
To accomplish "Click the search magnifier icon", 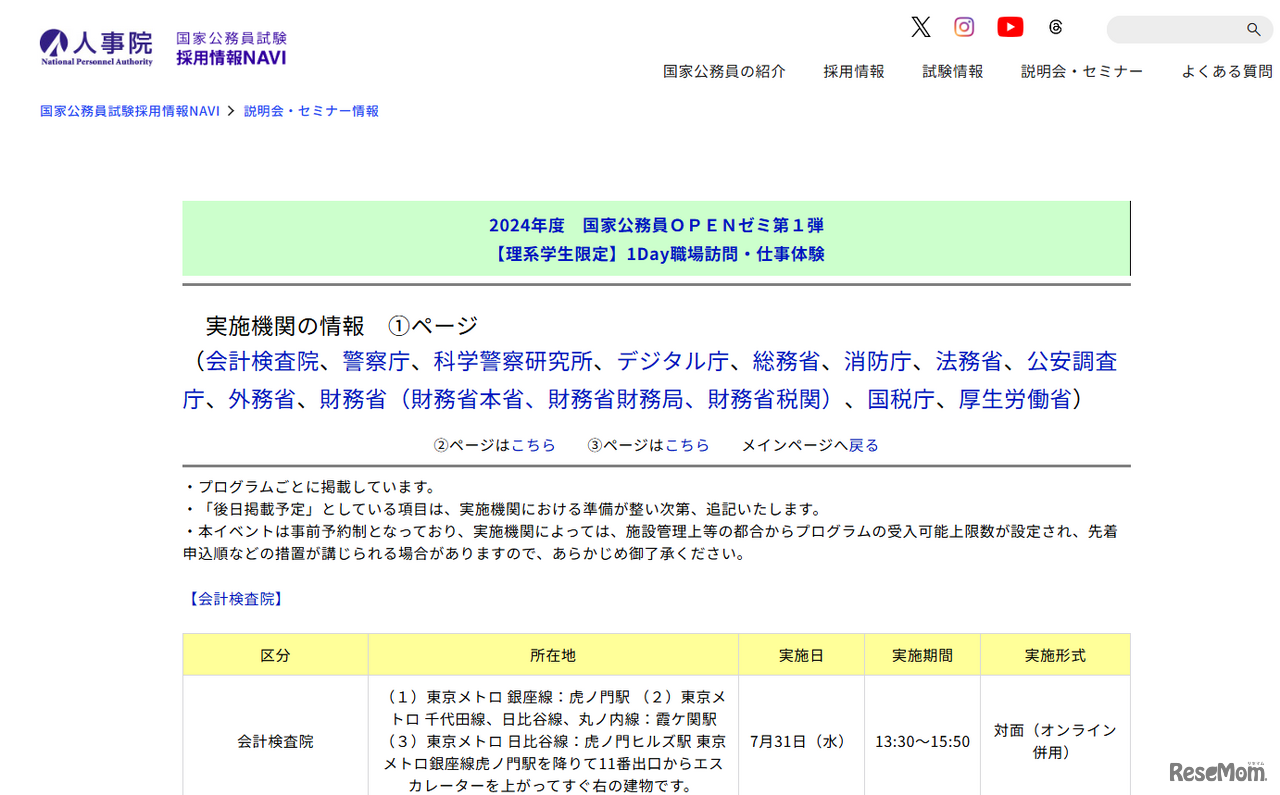I will coord(1253,30).
